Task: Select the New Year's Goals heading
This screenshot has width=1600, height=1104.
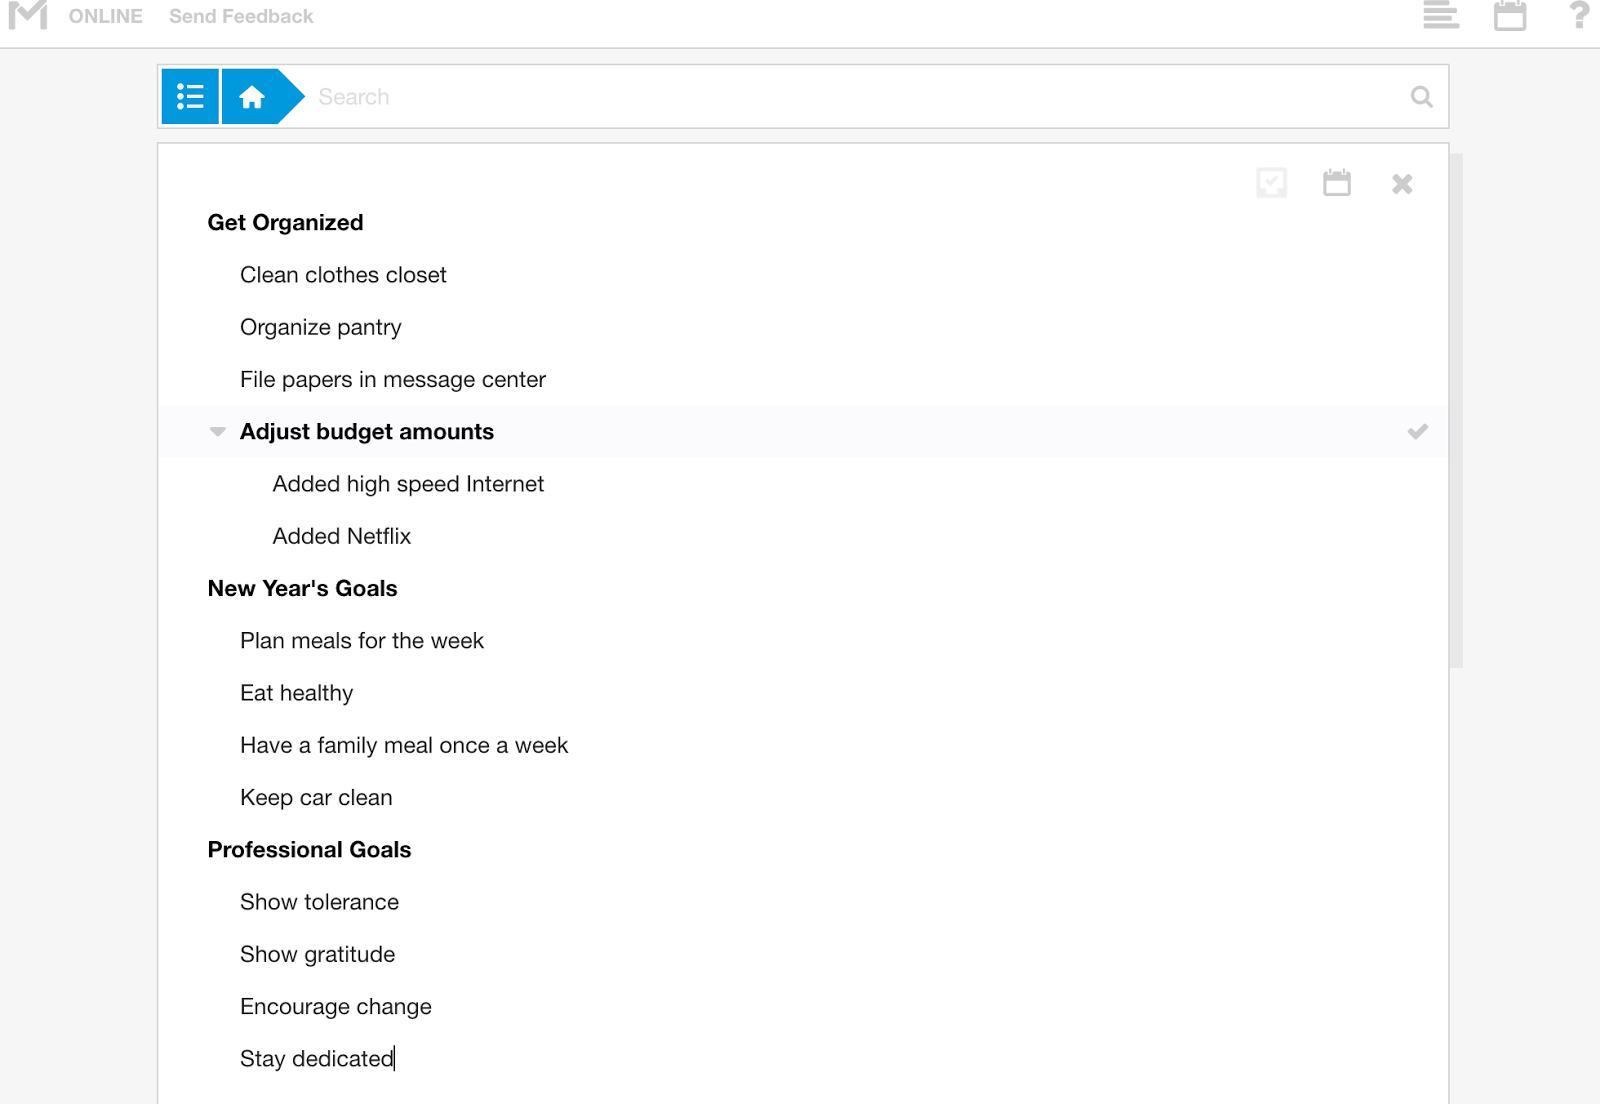Action: [302, 589]
